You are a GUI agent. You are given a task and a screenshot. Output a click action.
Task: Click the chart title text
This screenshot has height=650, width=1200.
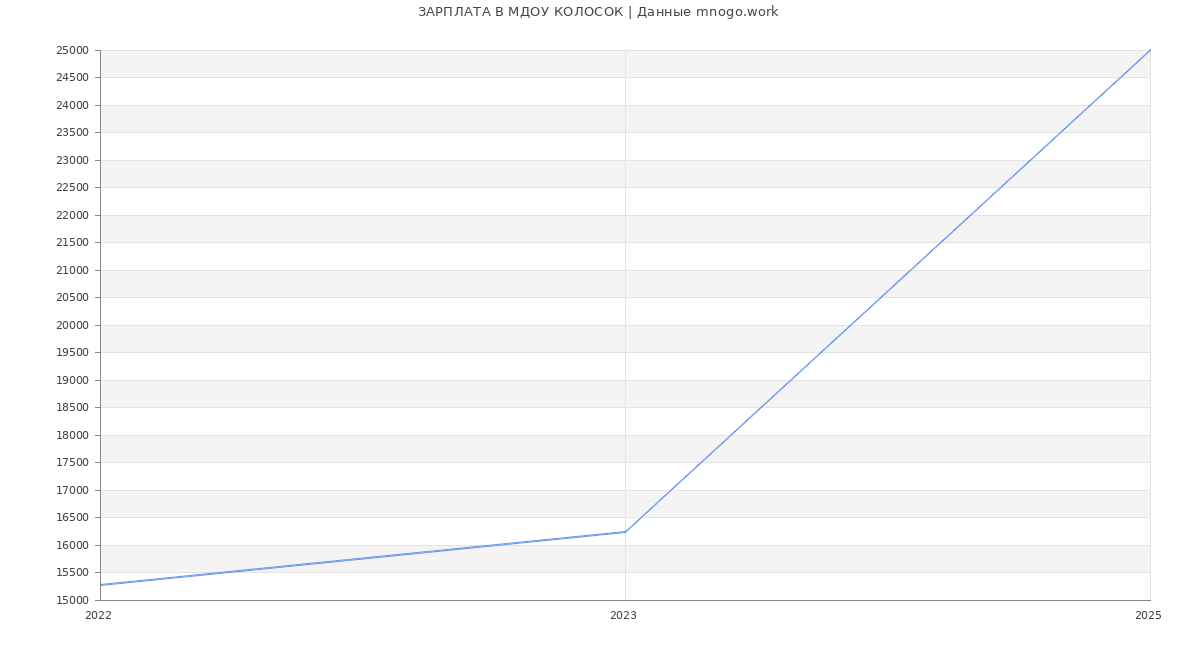(598, 12)
